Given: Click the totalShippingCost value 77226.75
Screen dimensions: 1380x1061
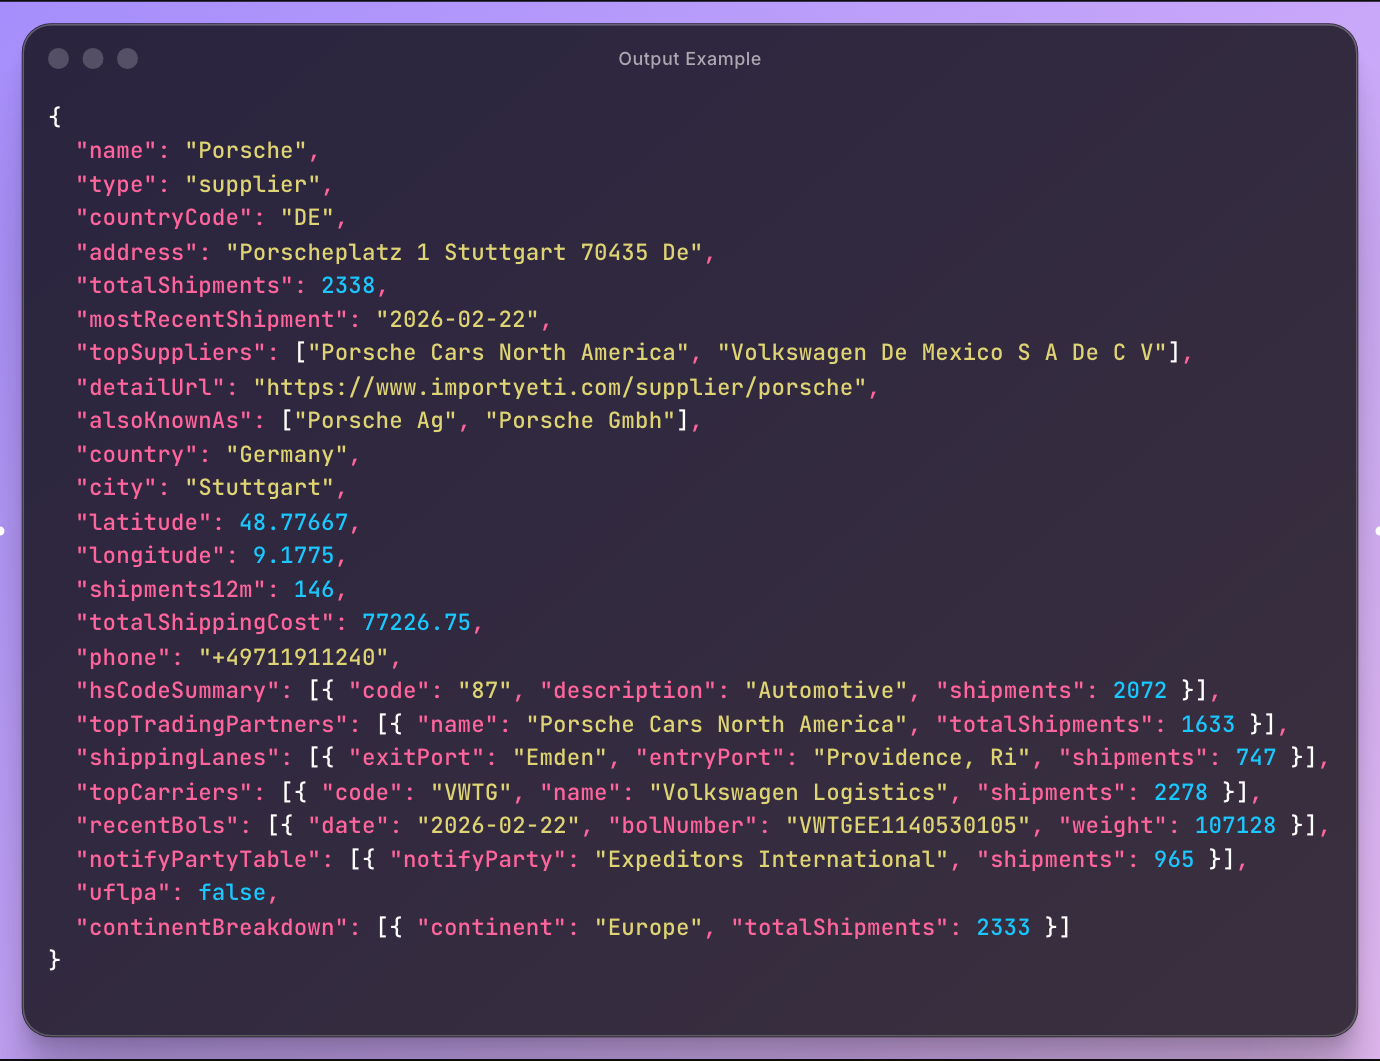Looking at the screenshot, I should click(417, 622).
